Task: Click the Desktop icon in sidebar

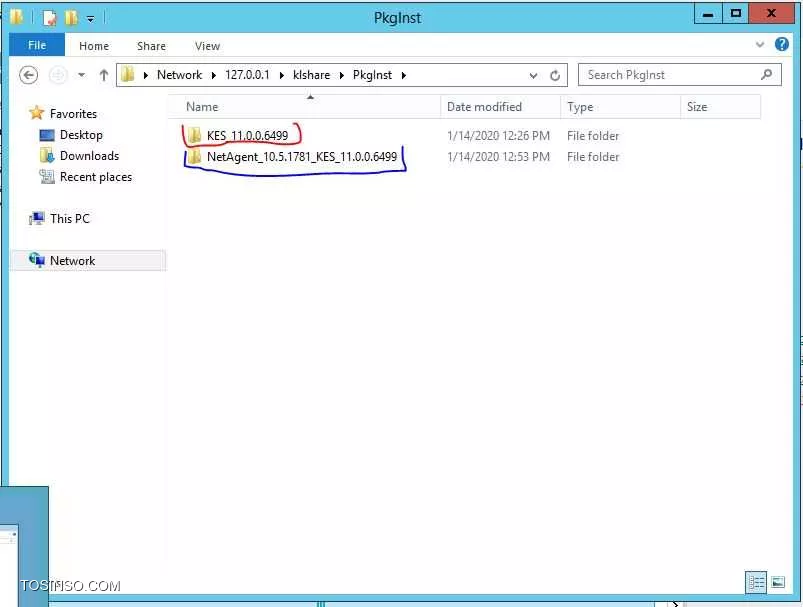Action: (x=47, y=135)
